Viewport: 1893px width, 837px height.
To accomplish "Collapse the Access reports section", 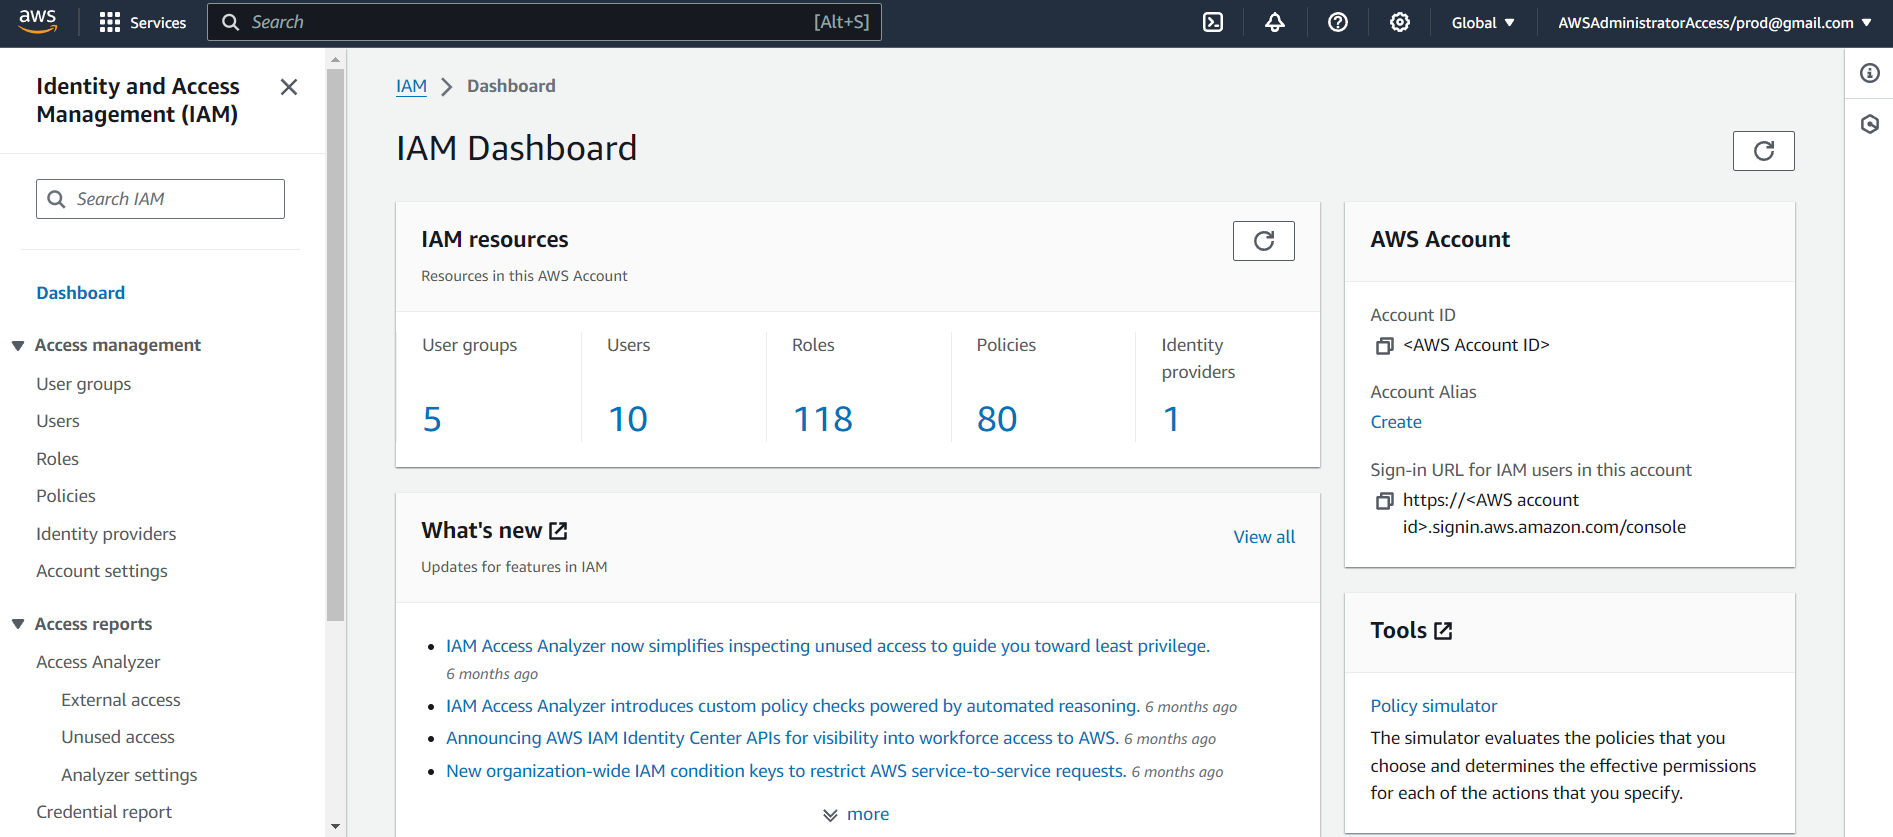I will click(18, 625).
